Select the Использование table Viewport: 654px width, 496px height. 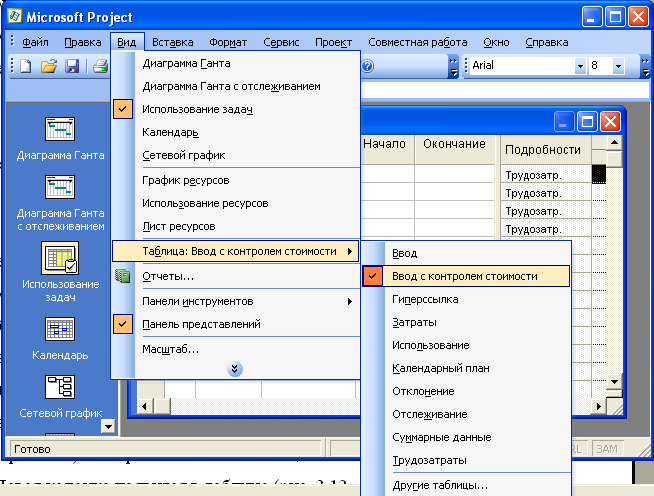466,345
